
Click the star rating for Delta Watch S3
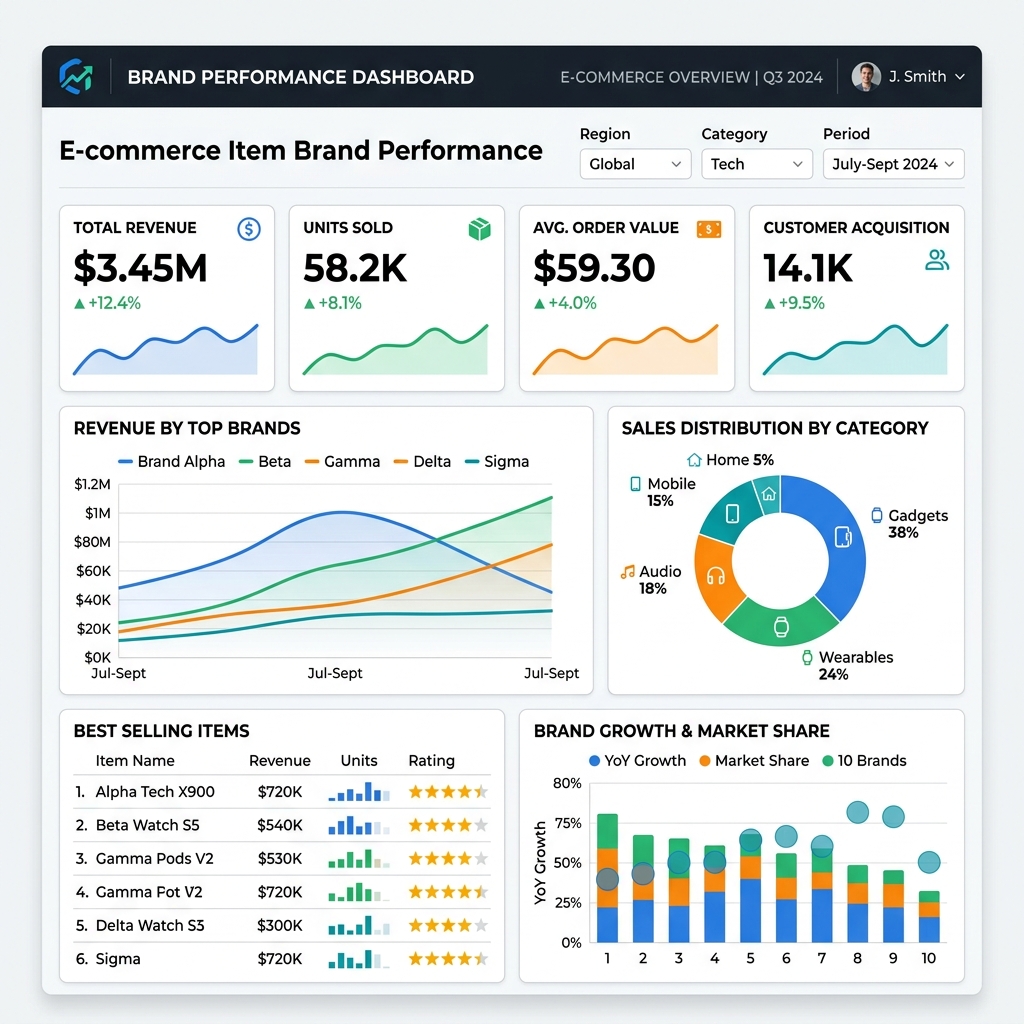coord(448,925)
